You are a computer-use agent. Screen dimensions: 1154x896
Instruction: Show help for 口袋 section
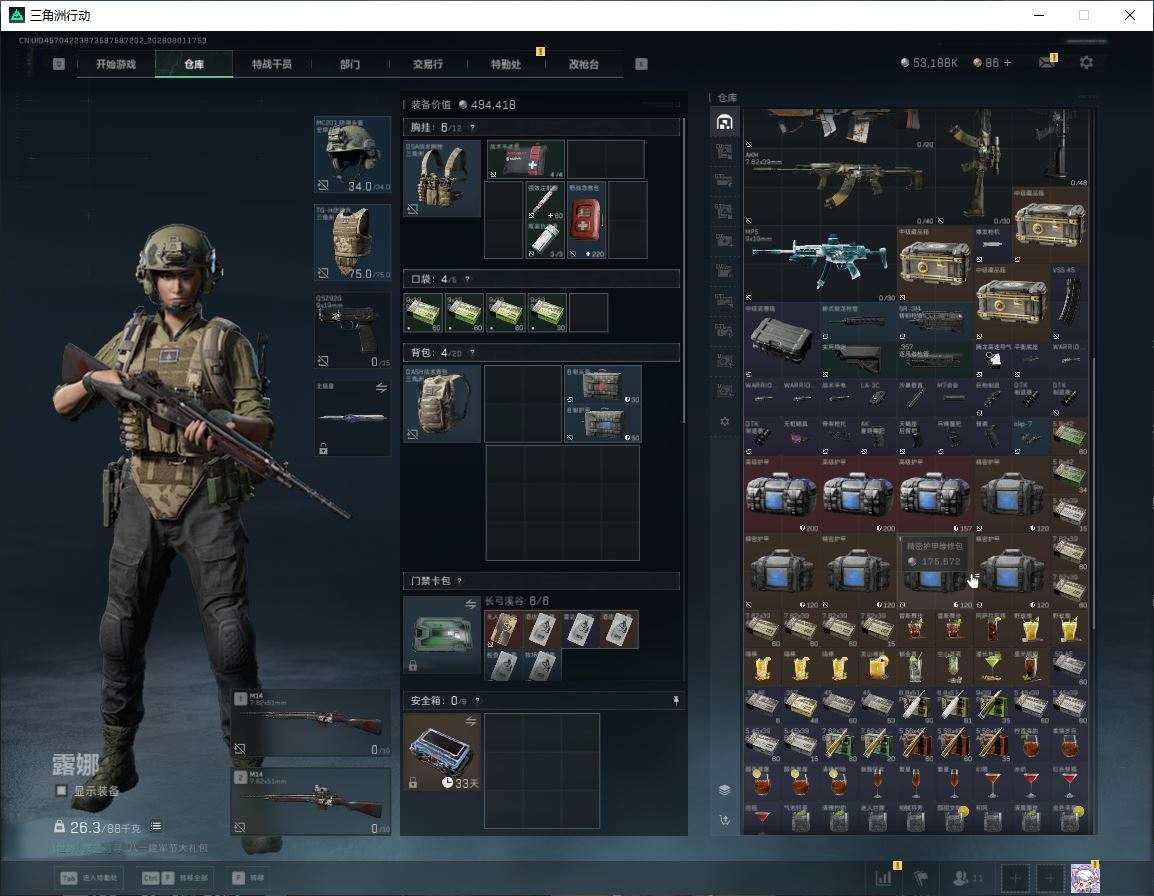point(467,279)
